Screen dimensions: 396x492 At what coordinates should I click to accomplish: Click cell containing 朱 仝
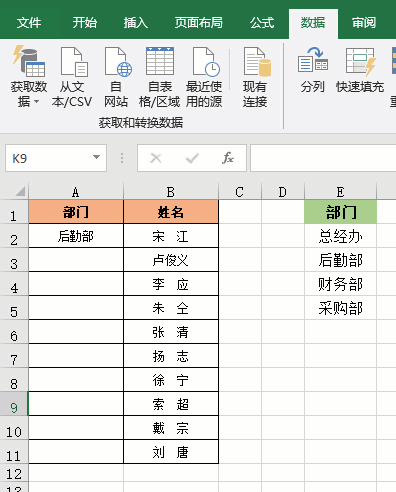point(171,308)
